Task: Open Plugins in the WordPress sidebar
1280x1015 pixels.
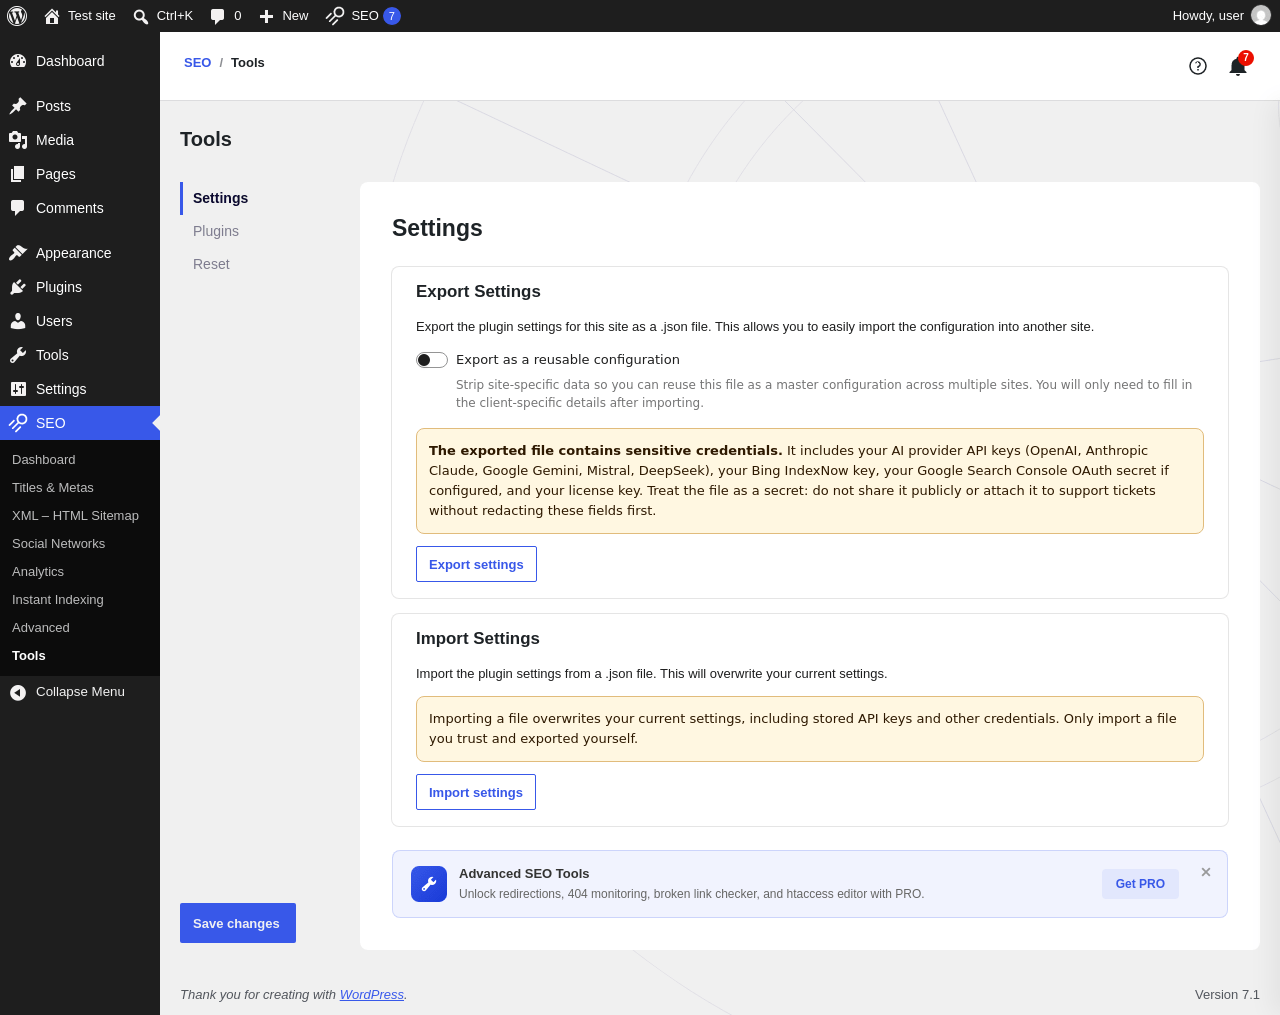Action: 80,287
